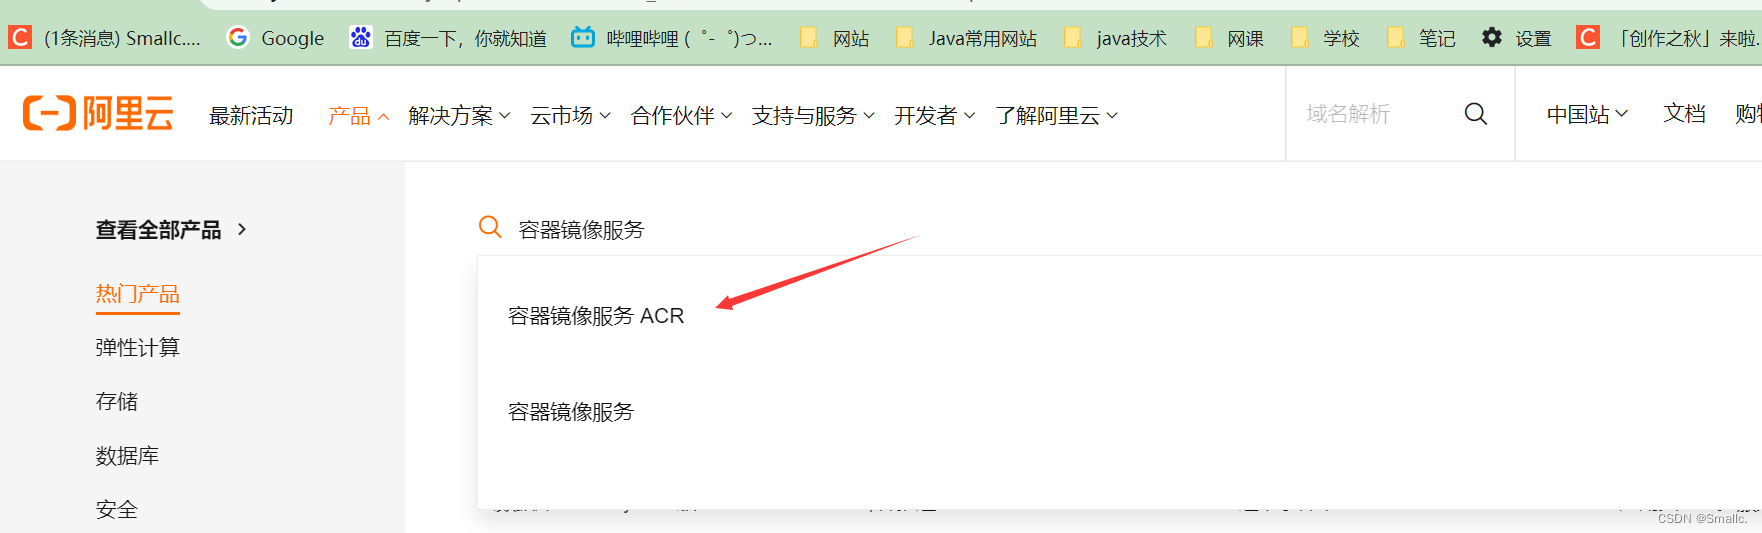Image resolution: width=1762 pixels, height=533 pixels.
Task: Expand the 解决方案 menu
Action: 459,116
